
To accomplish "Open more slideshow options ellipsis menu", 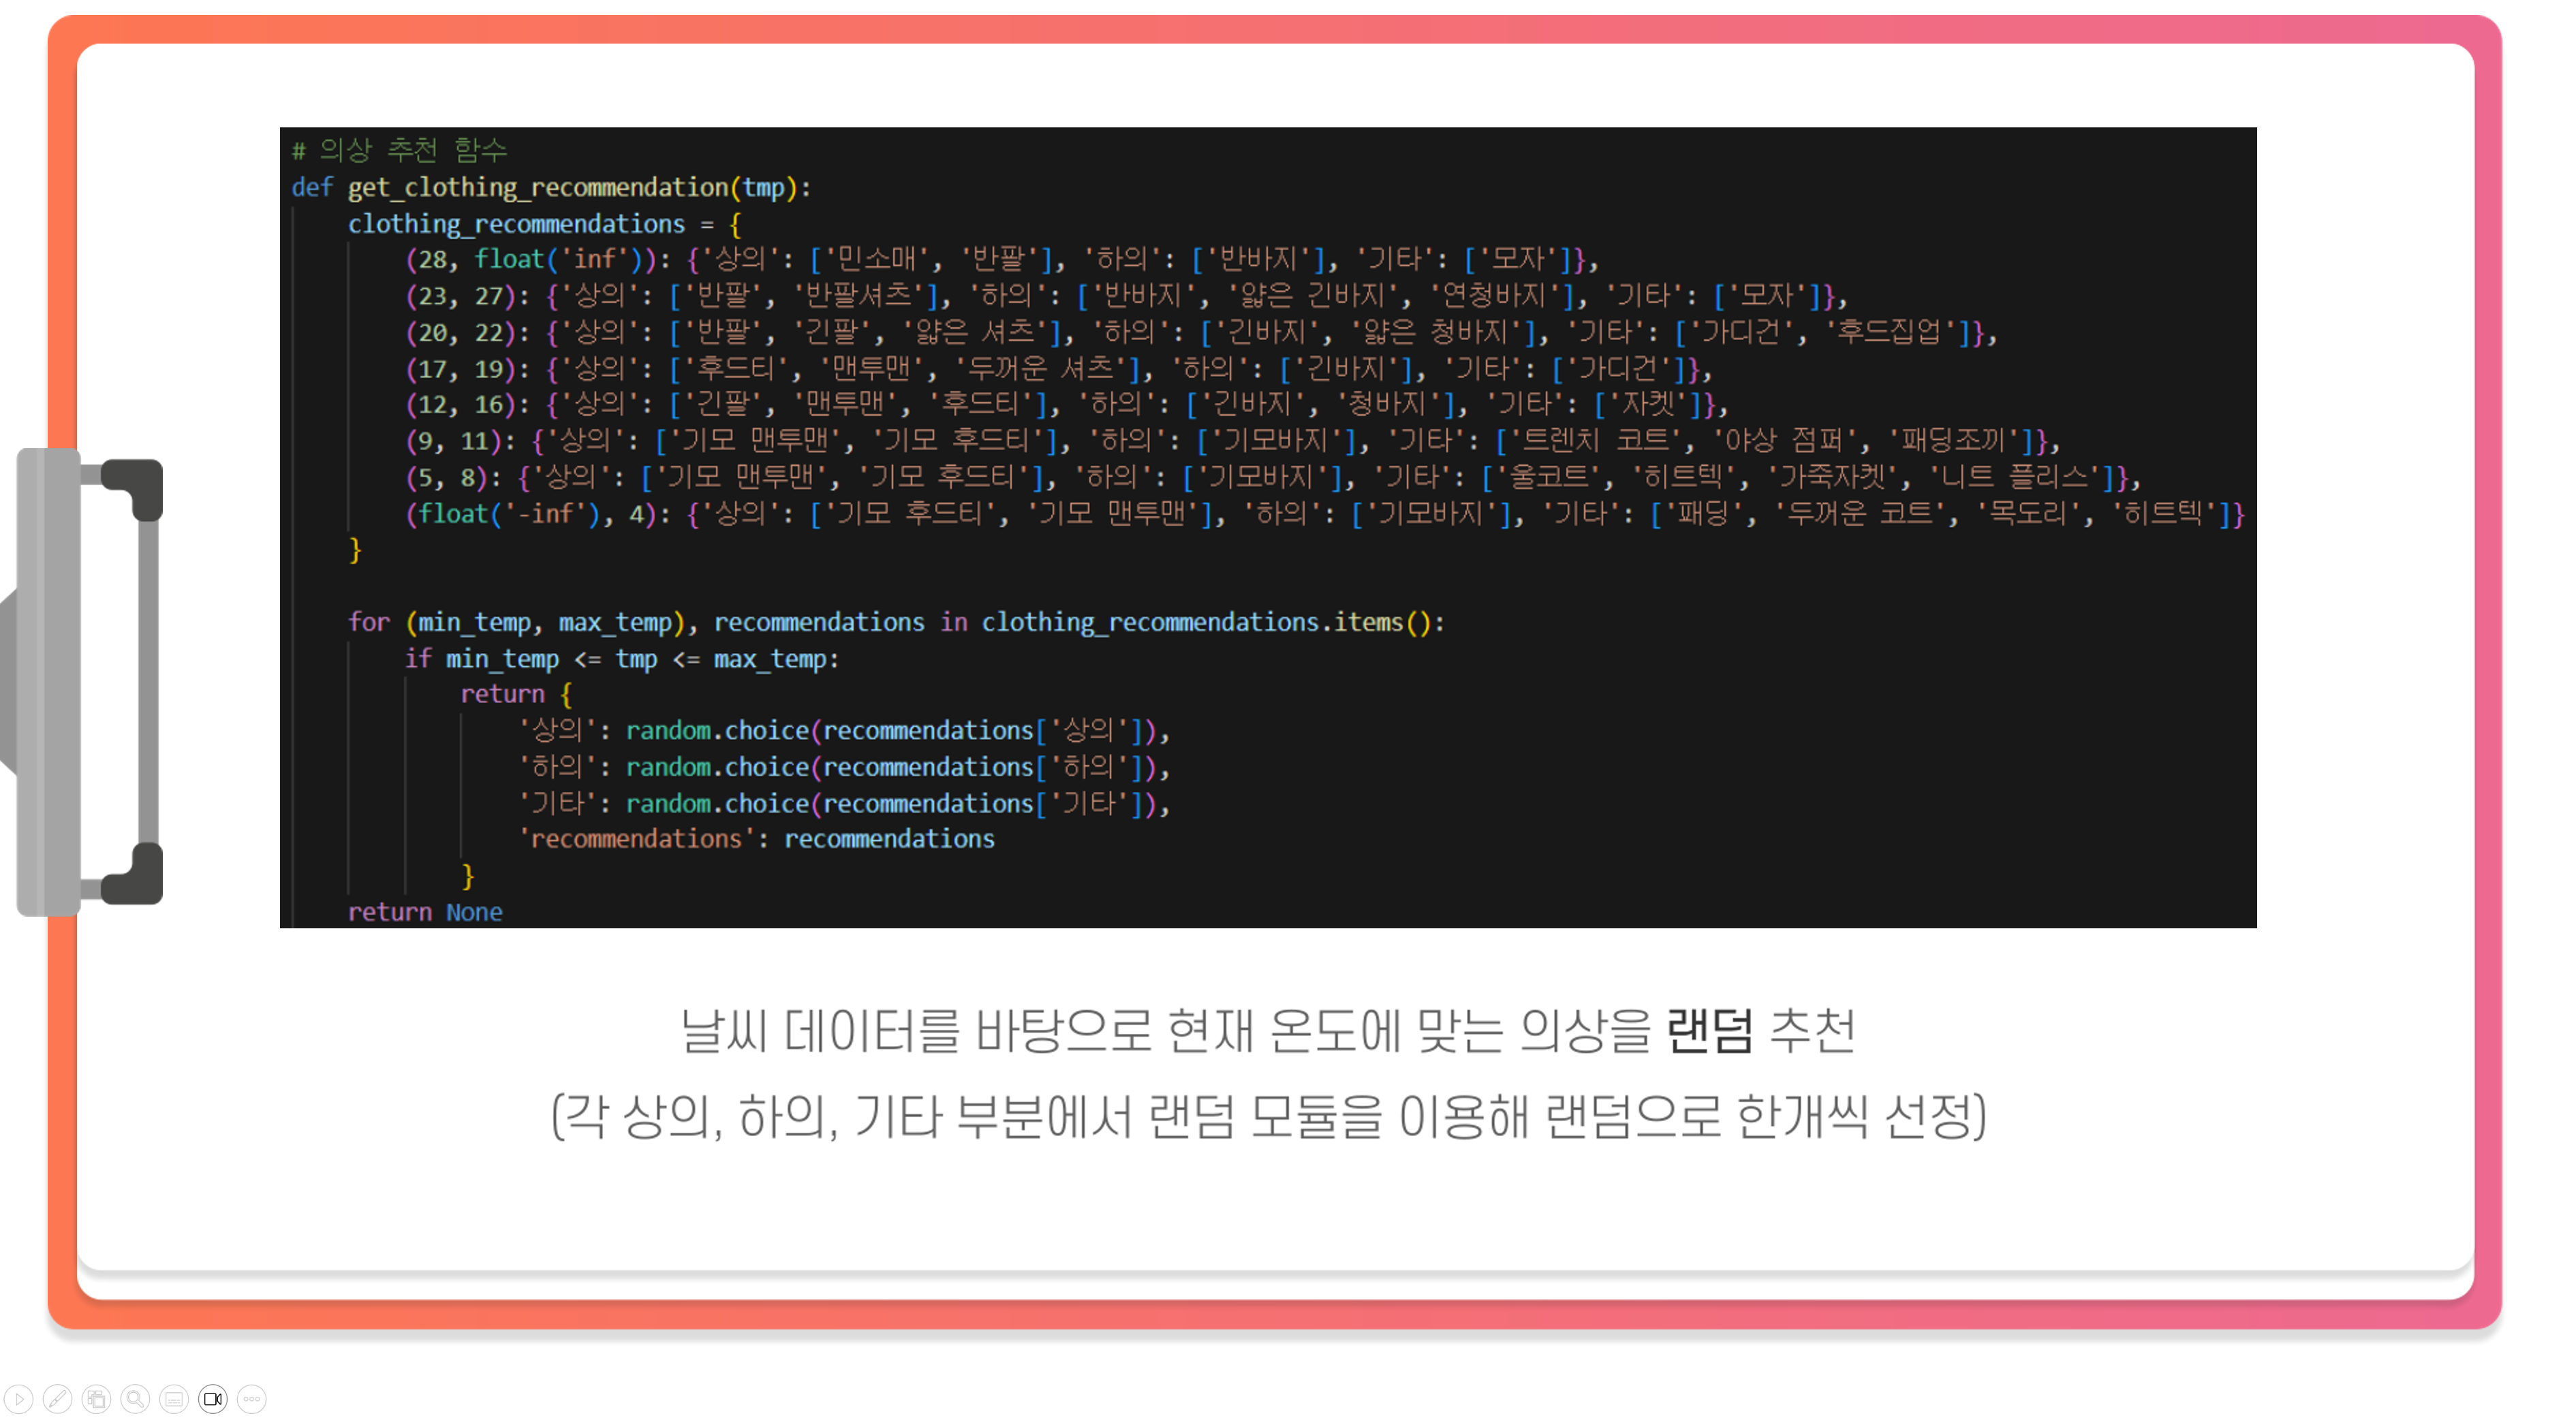I will click(252, 1398).
